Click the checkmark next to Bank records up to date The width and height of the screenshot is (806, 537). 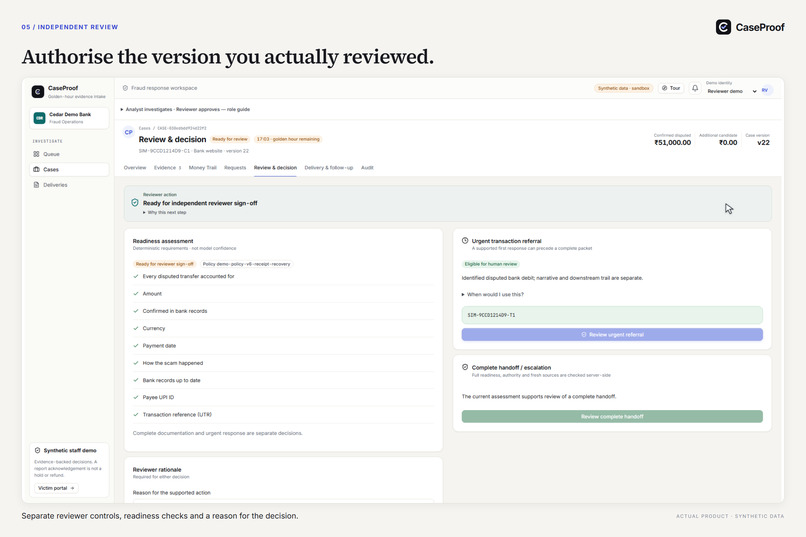(136, 380)
